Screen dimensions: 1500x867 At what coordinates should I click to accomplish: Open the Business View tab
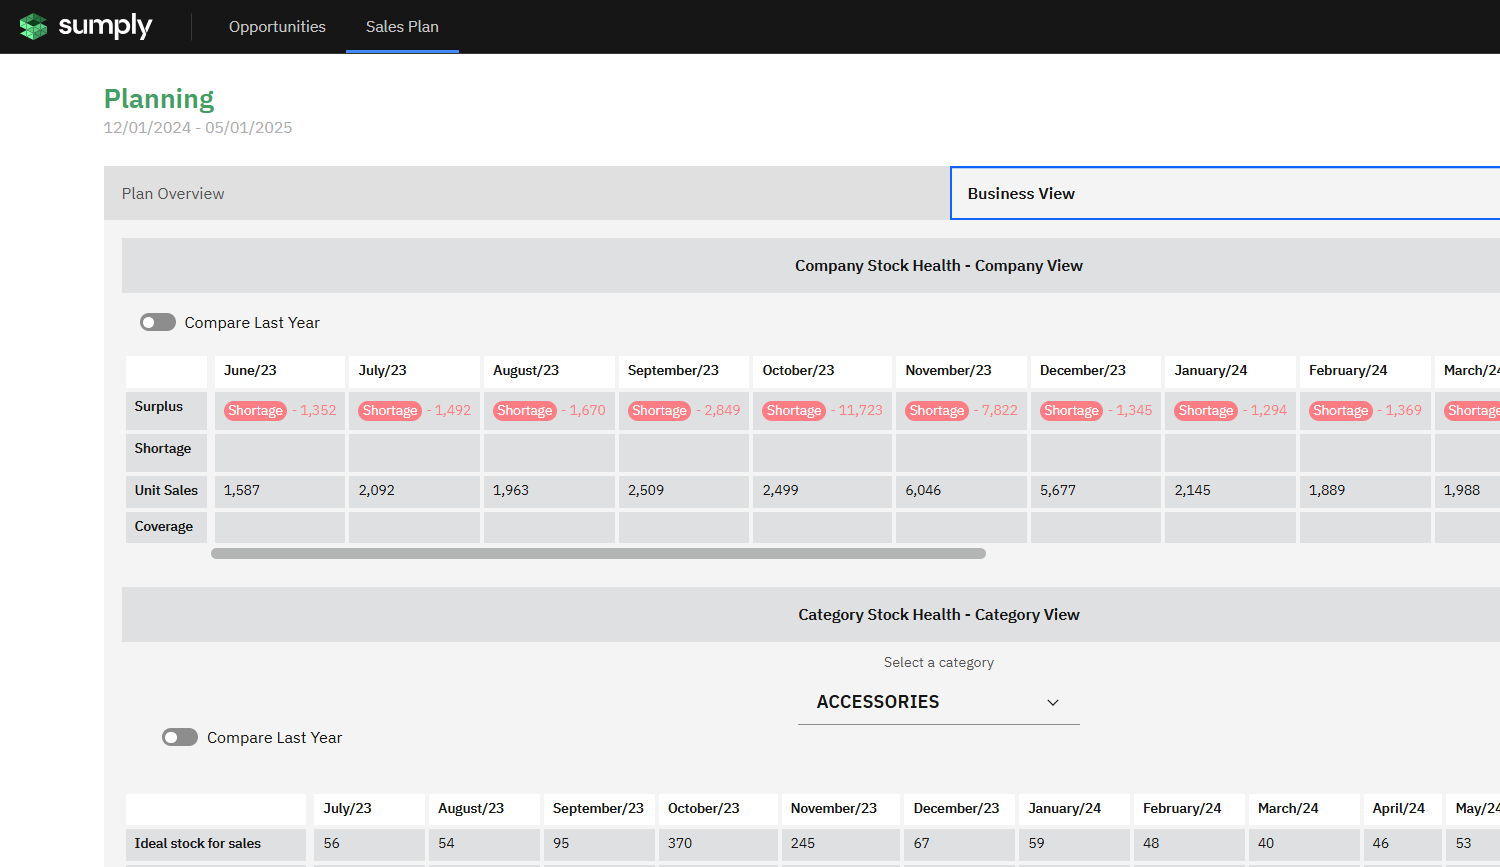pyautogui.click(x=1021, y=194)
